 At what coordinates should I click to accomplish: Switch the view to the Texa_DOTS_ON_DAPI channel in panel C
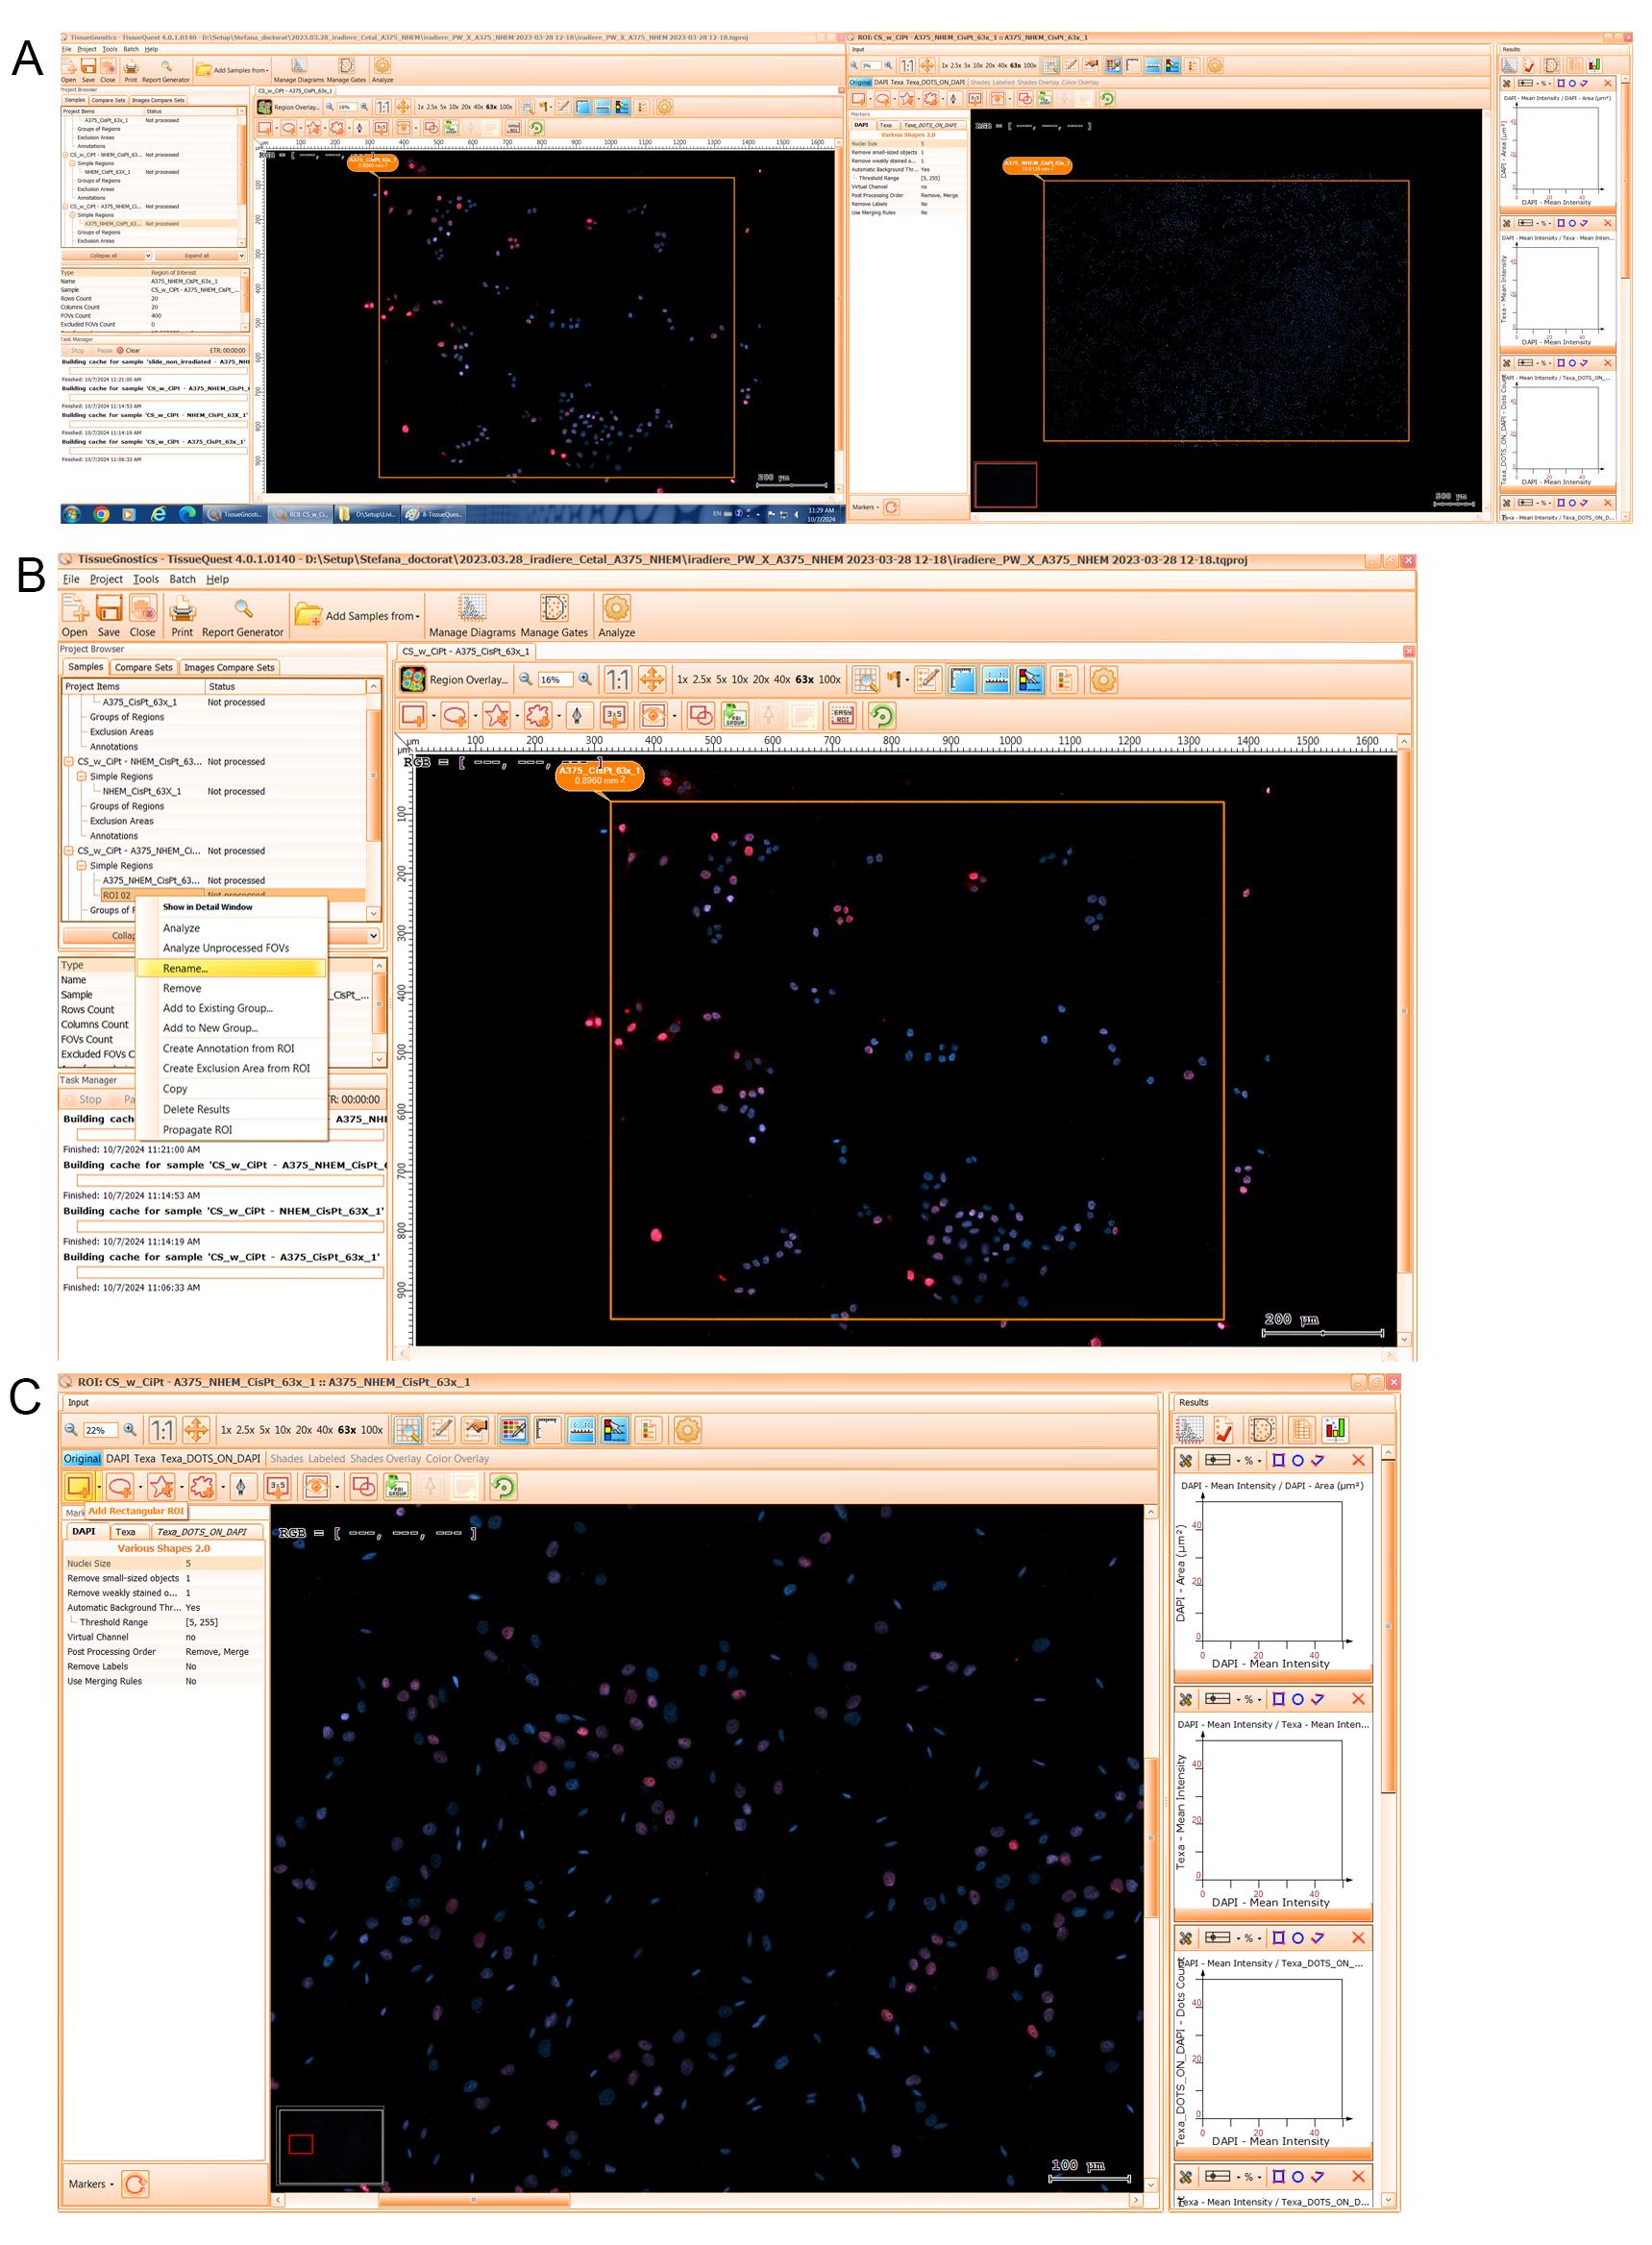[210, 1459]
